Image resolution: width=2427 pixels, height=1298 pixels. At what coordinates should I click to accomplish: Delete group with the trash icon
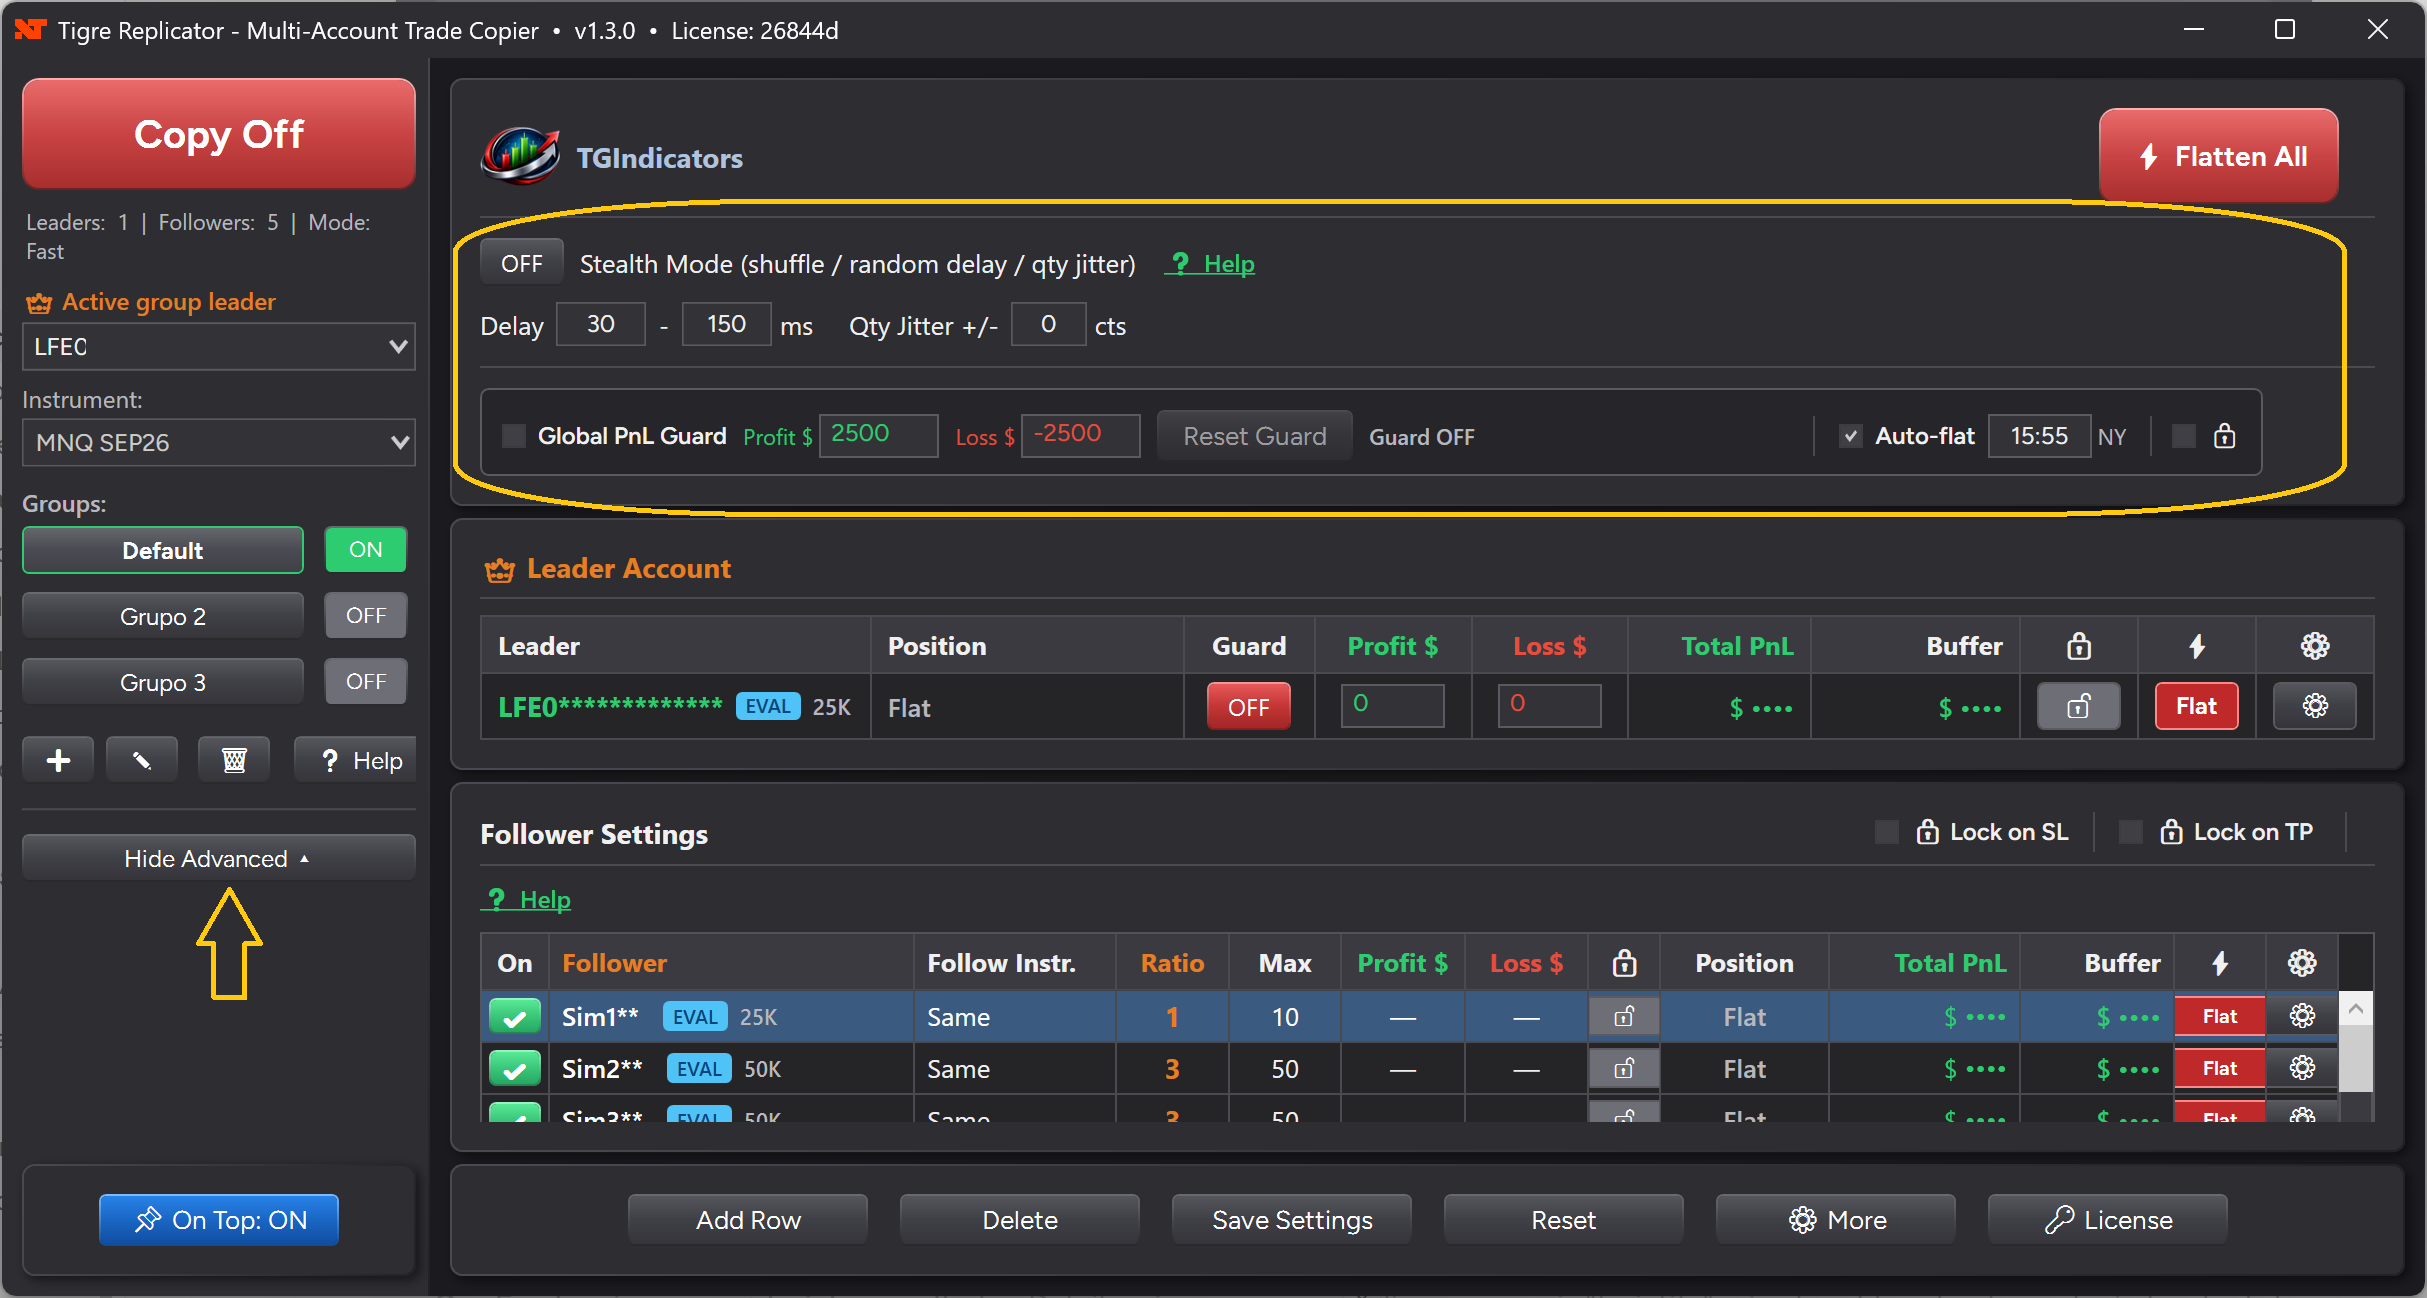click(x=234, y=761)
